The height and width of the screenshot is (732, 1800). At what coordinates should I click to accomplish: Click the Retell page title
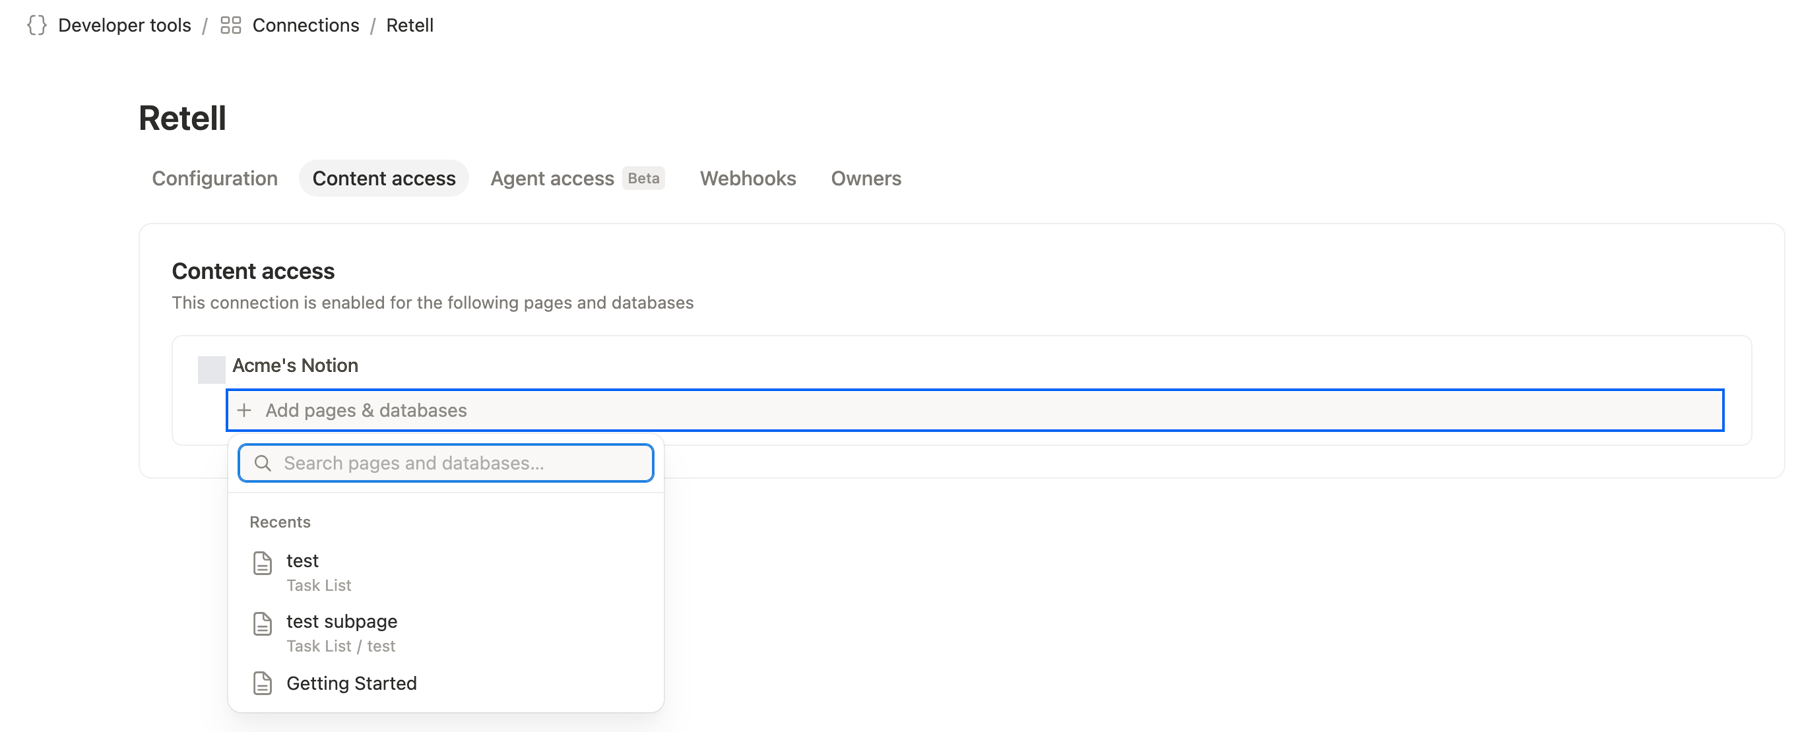[182, 118]
